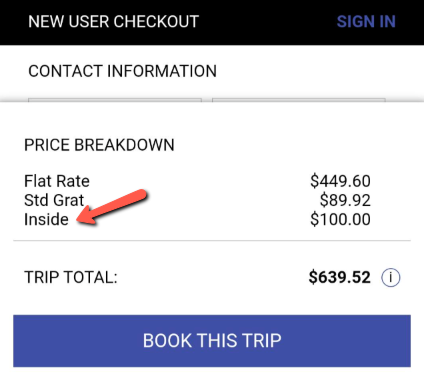Click the BOOK THIS TRIP button

pyautogui.click(x=212, y=341)
